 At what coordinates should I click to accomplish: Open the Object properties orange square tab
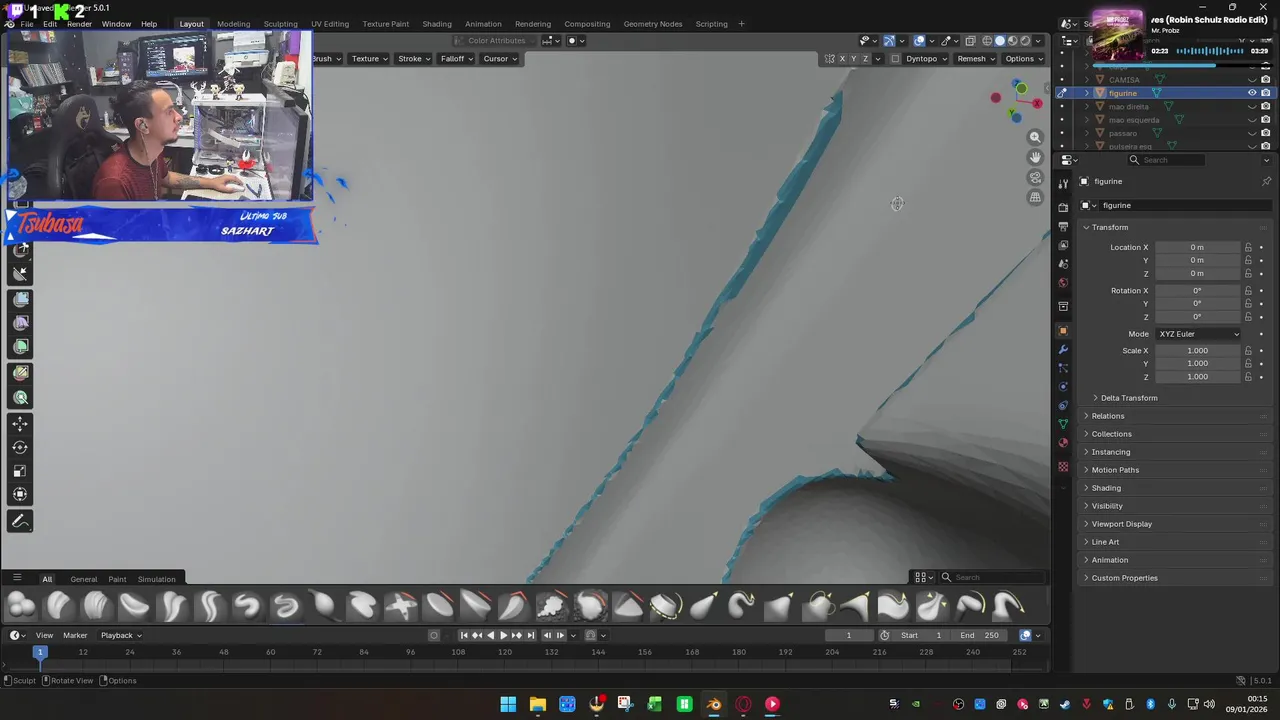1063,331
